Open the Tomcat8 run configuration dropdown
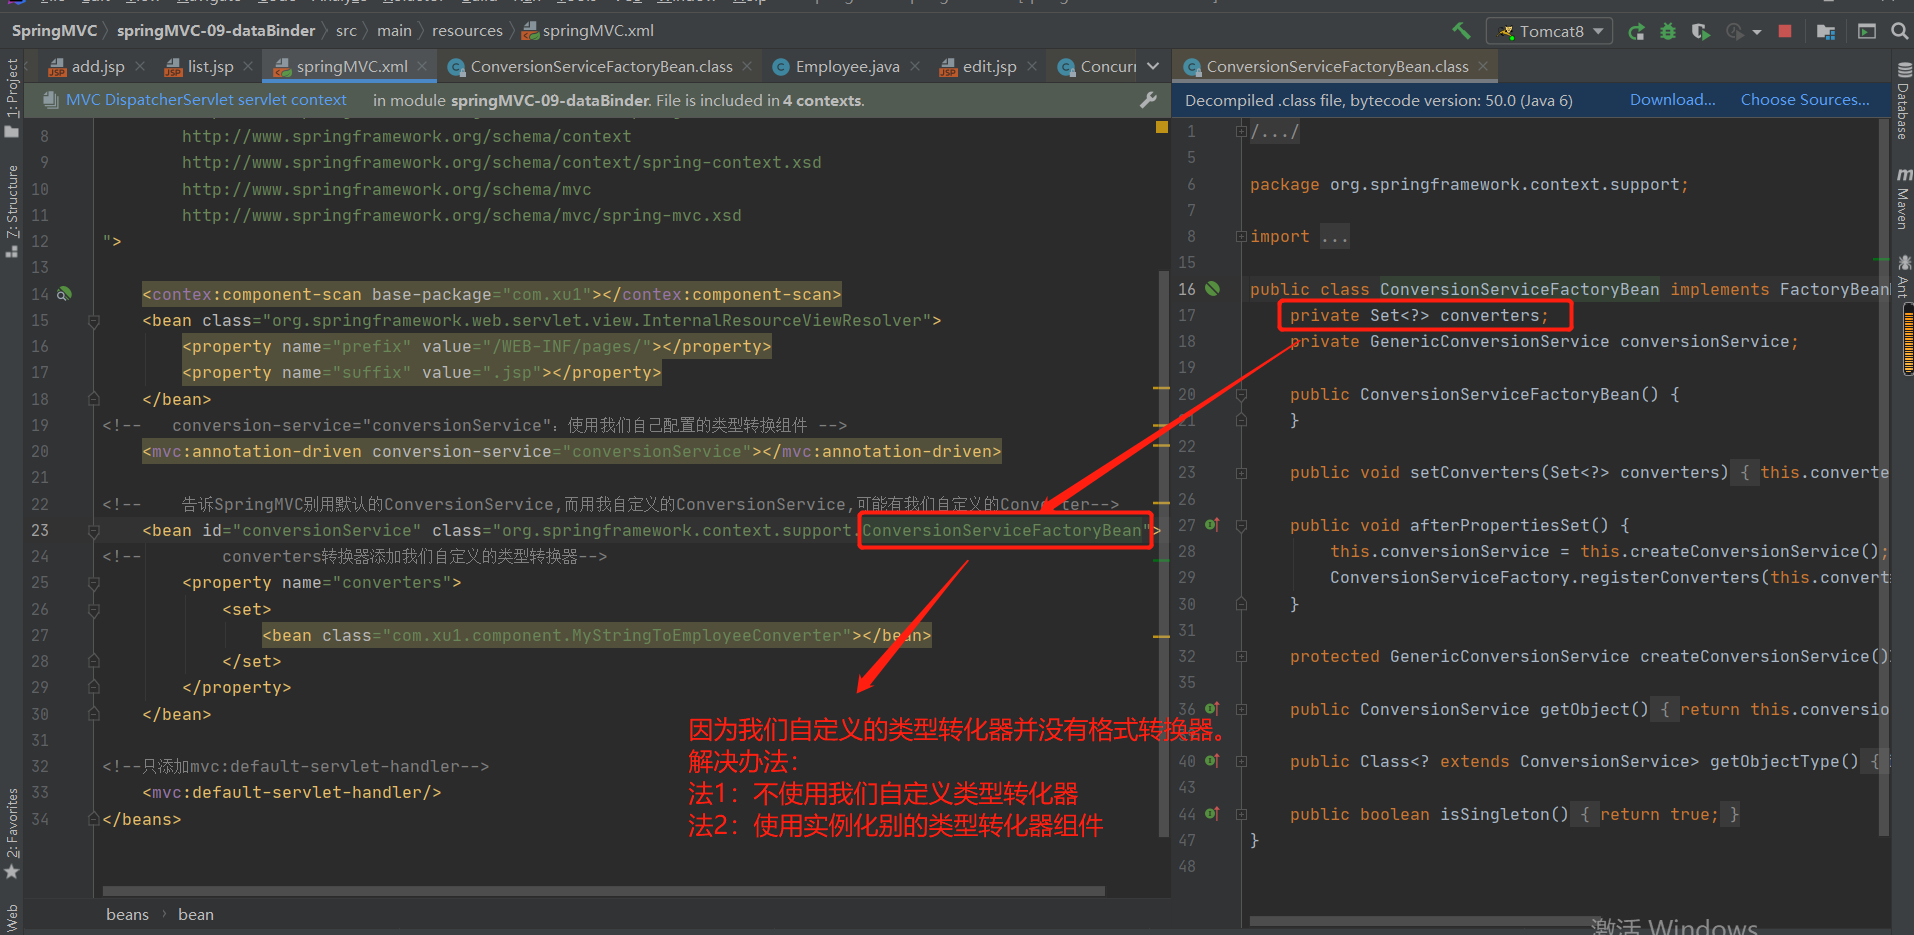Viewport: 1914px width, 935px height. [1549, 32]
